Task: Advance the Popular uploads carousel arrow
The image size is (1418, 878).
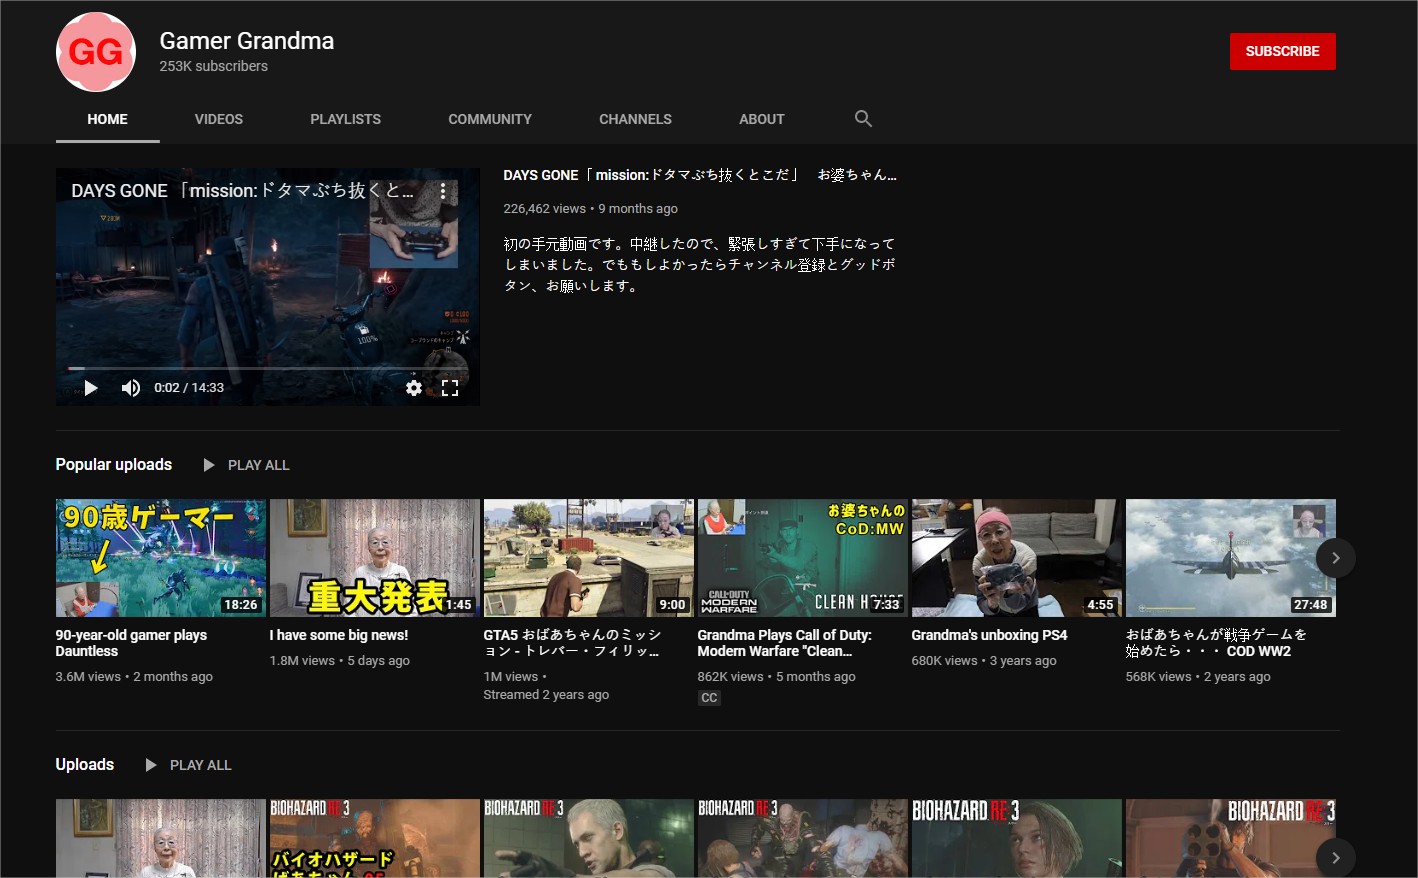Action: pos(1335,558)
